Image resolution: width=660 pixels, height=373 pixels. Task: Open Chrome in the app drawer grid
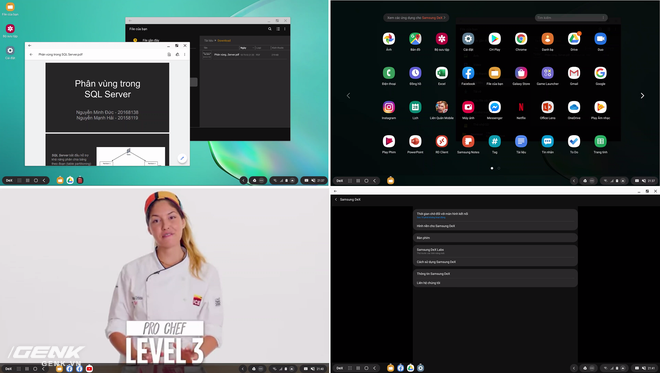pos(521,39)
